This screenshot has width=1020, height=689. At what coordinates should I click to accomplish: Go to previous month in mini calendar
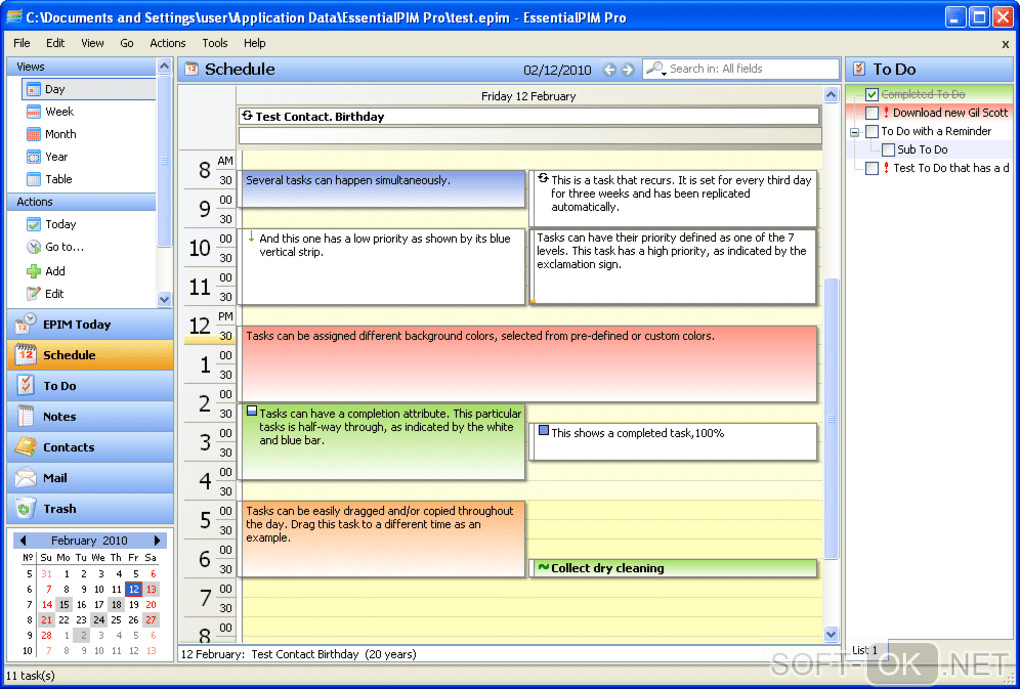[23, 540]
